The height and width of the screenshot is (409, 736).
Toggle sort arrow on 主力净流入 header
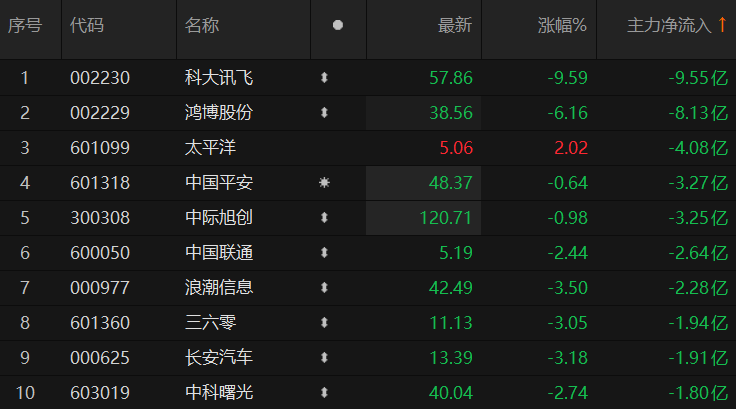(721, 26)
